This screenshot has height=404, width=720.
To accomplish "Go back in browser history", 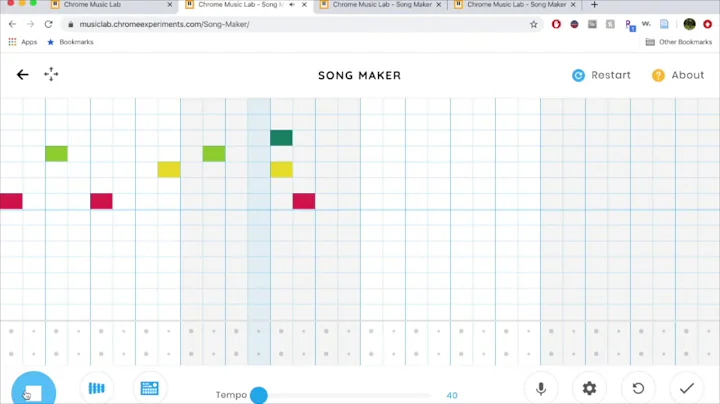I will (x=12, y=24).
